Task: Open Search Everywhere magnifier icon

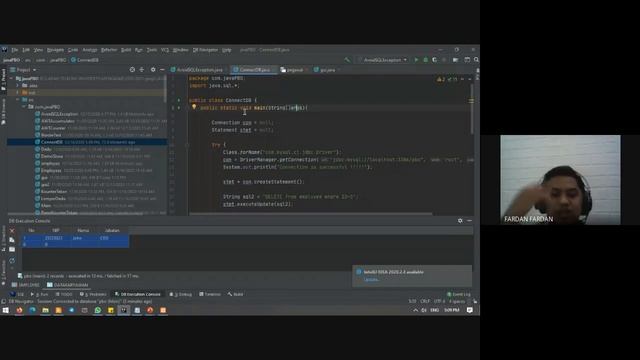Action: pos(476,60)
